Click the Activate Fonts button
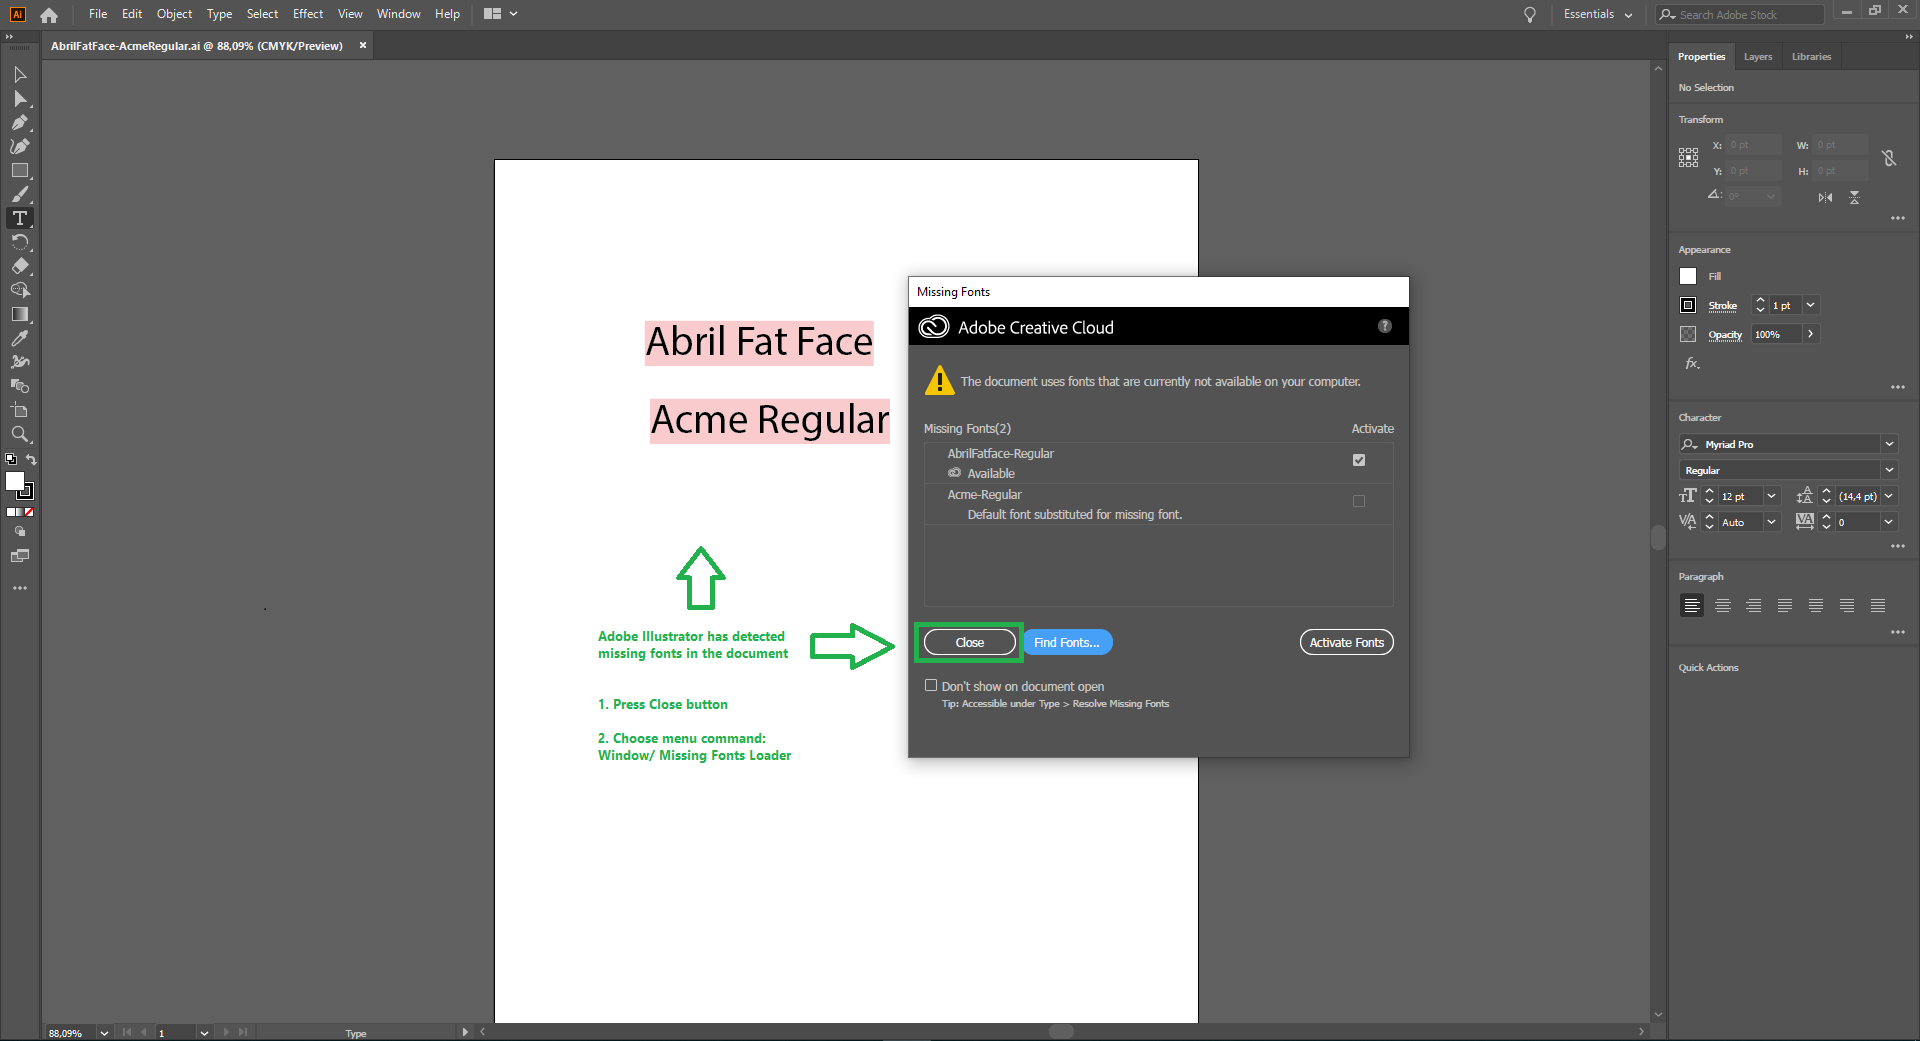 (1346, 642)
